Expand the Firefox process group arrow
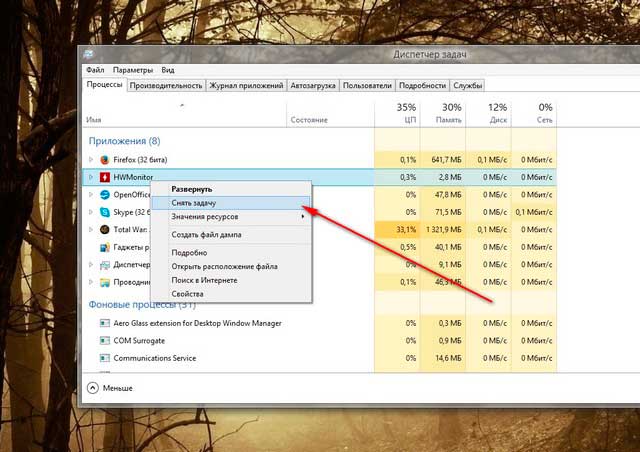 (91, 160)
